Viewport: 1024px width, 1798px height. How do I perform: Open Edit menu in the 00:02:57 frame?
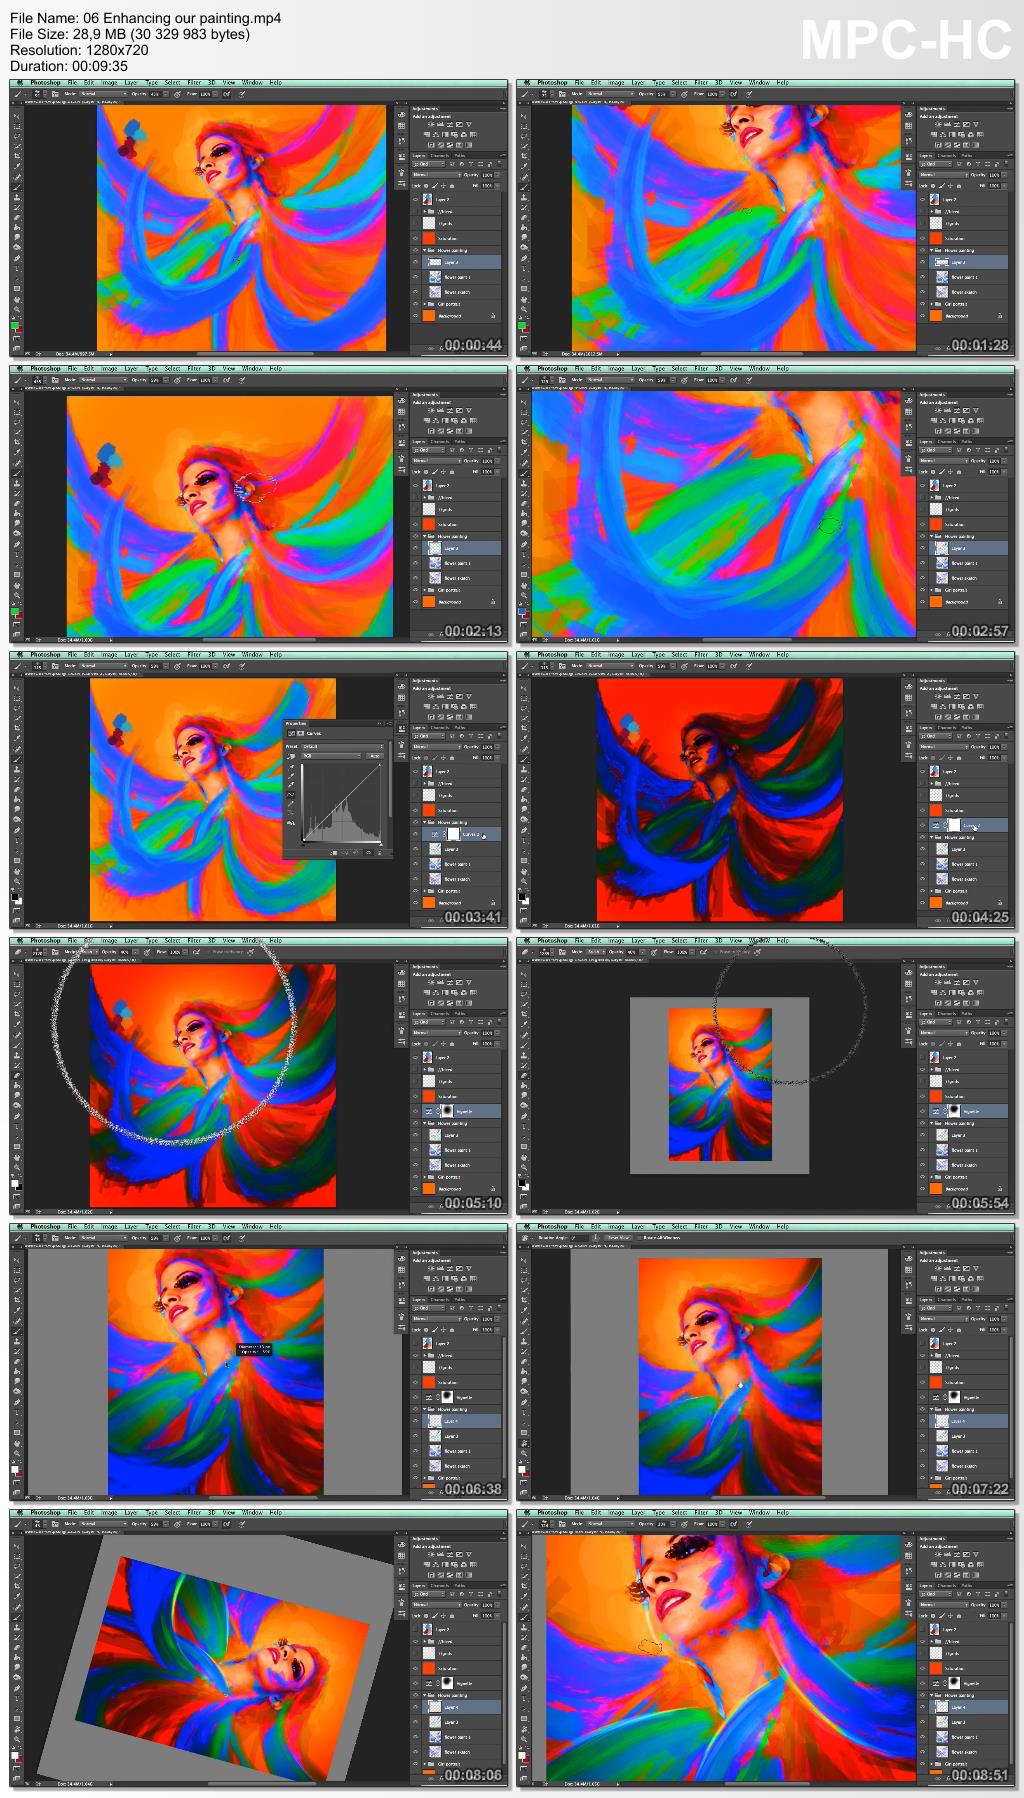pyautogui.click(x=596, y=368)
